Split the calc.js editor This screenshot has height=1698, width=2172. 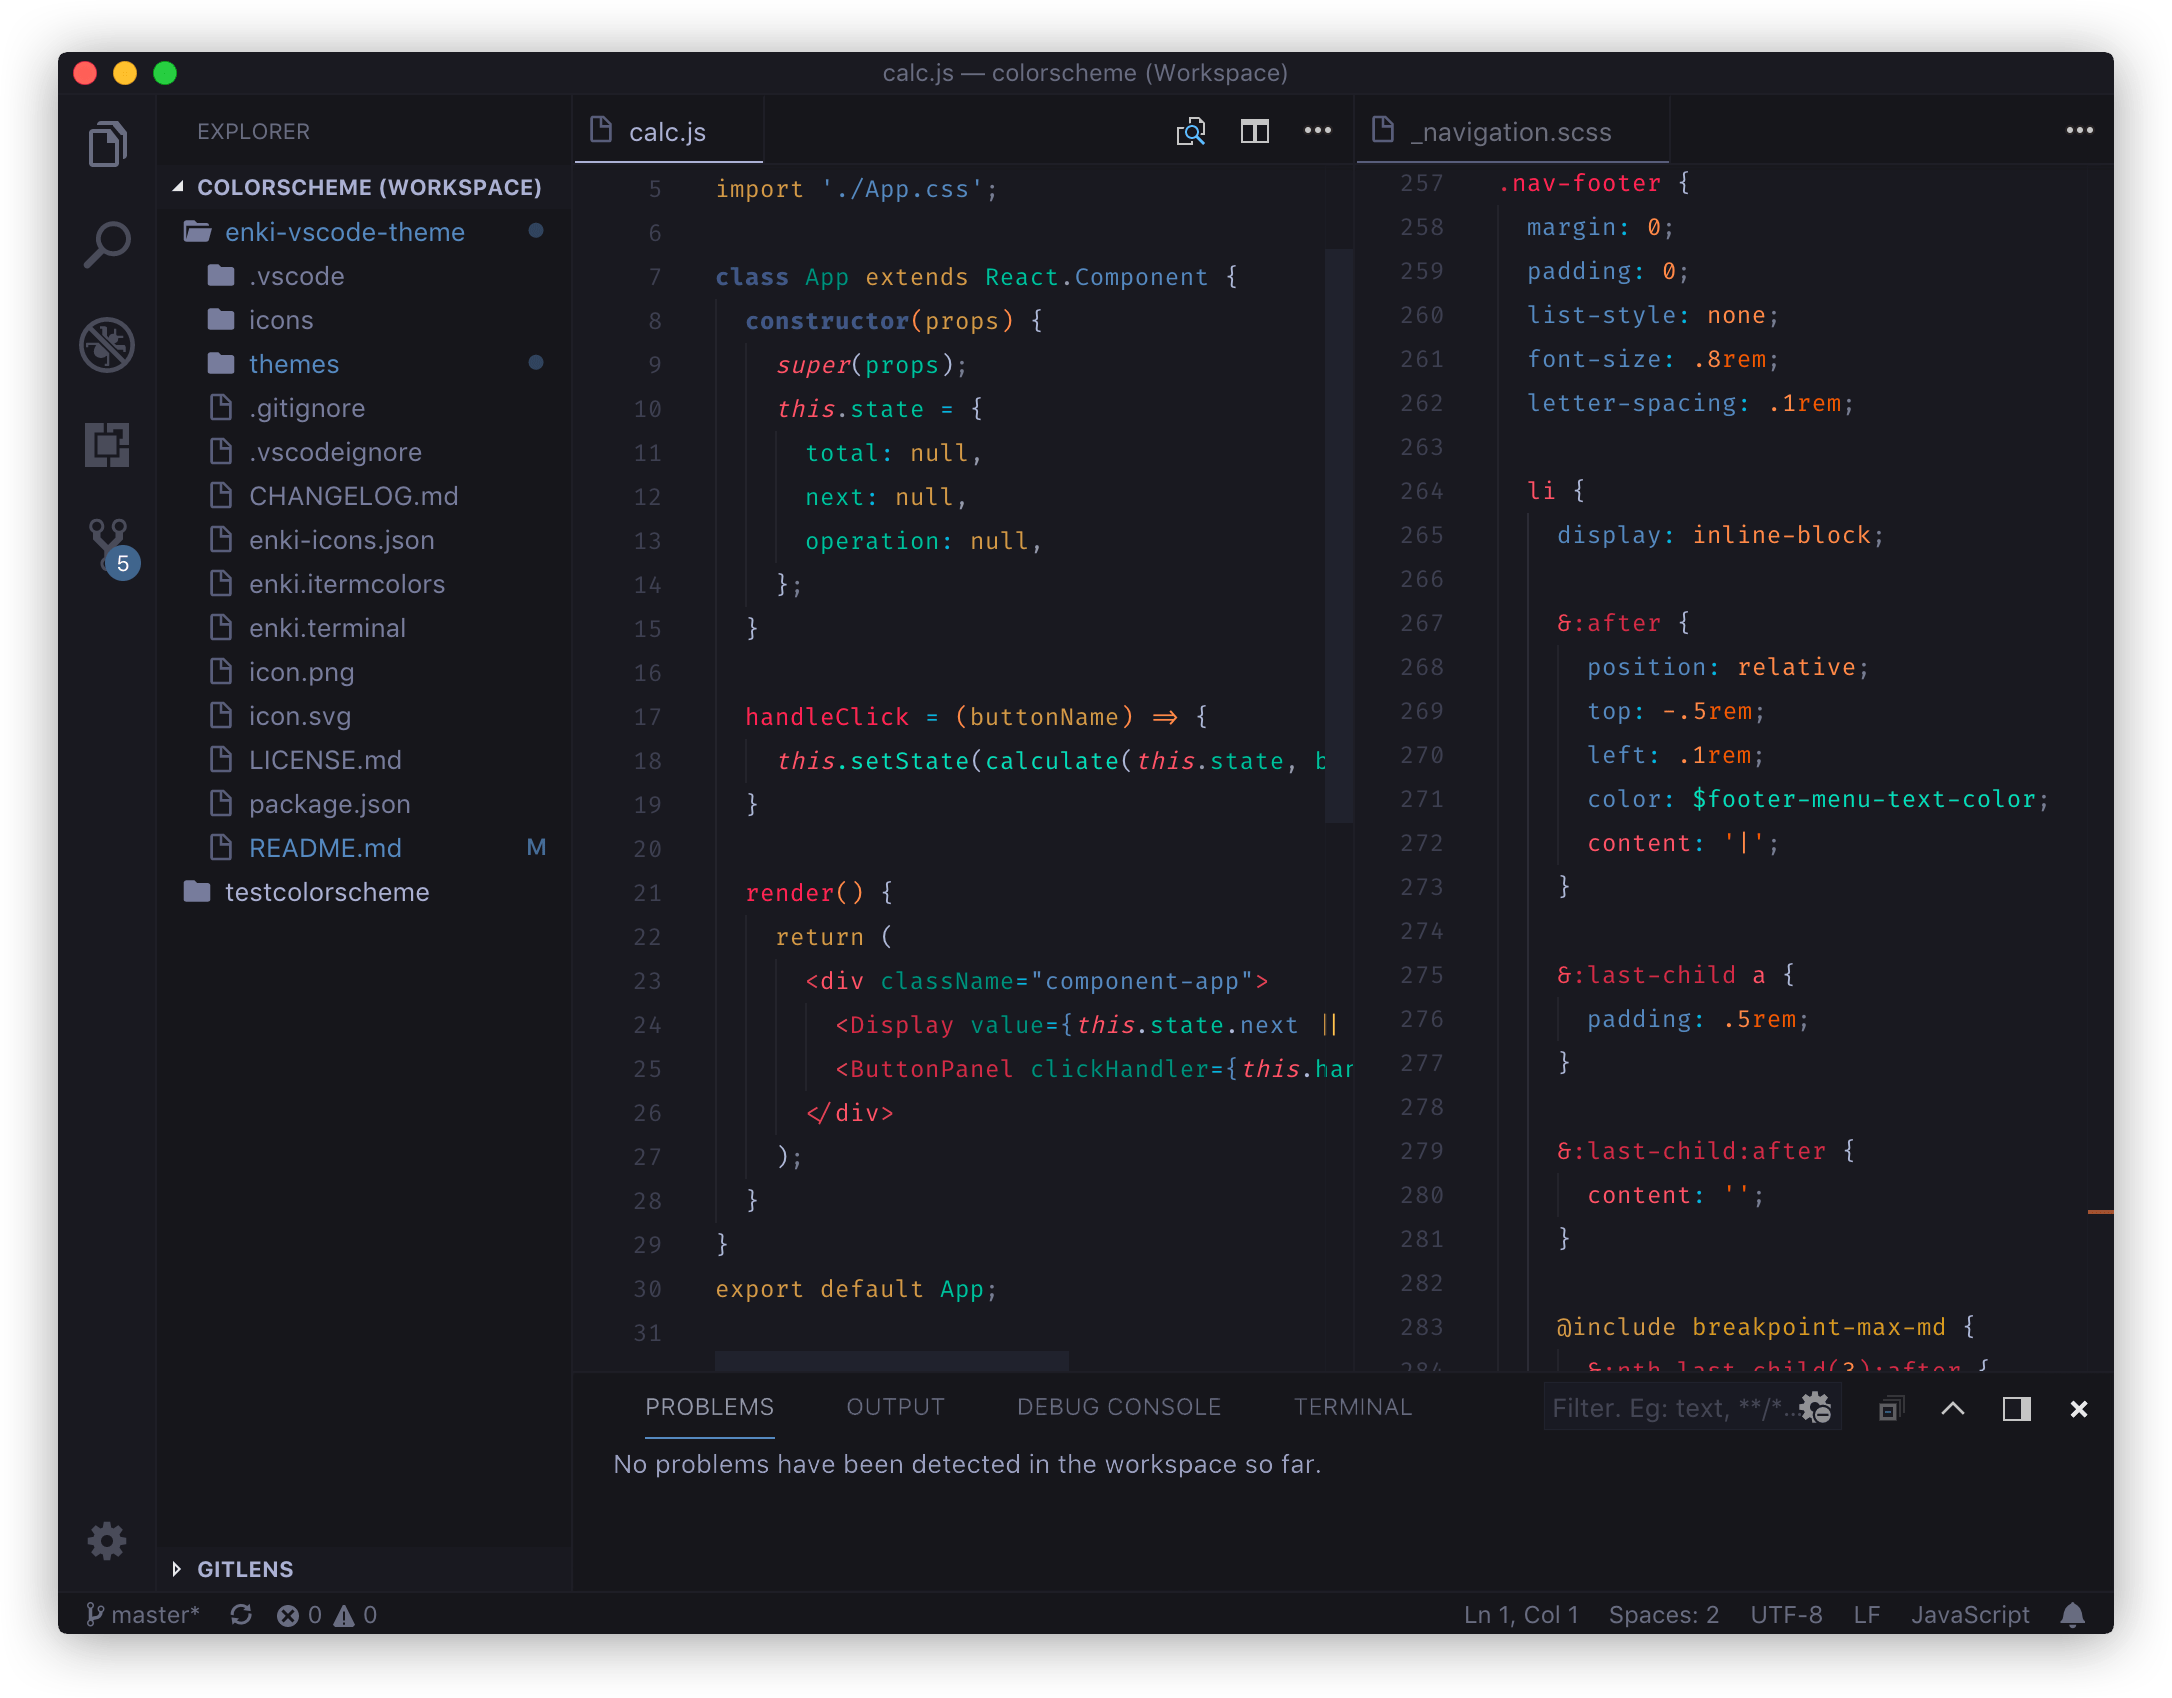tap(1254, 131)
